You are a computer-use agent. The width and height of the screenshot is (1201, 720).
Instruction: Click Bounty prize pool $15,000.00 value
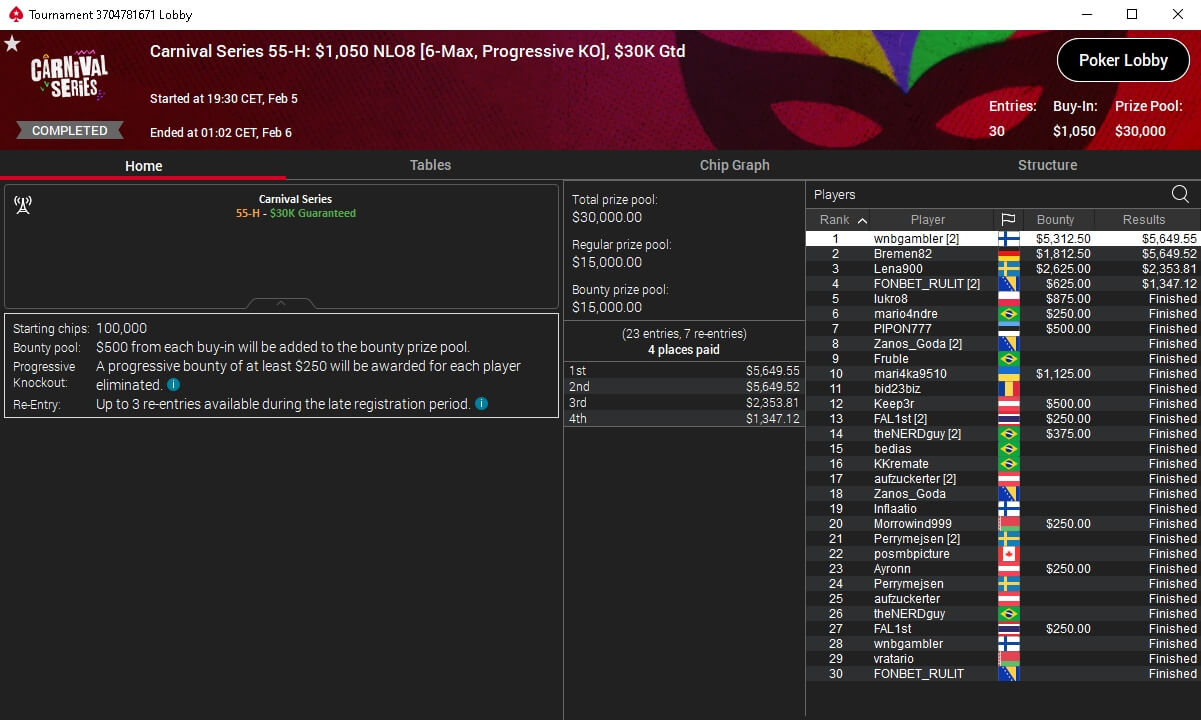[607, 307]
